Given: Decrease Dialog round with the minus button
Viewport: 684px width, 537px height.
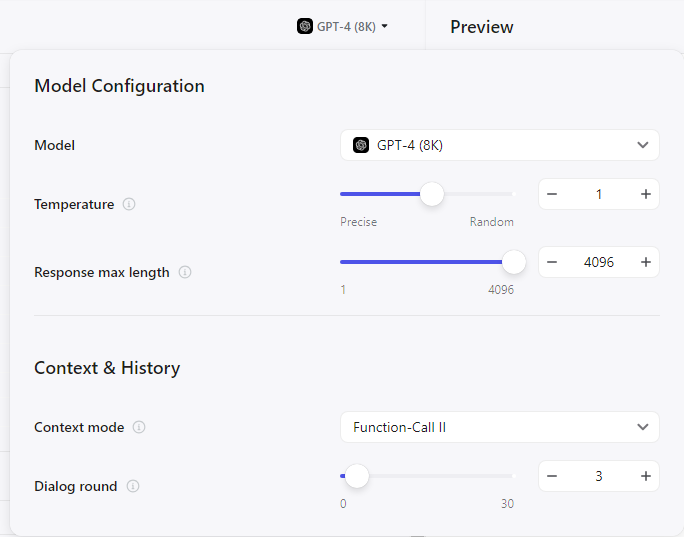Looking at the screenshot, I should [552, 476].
